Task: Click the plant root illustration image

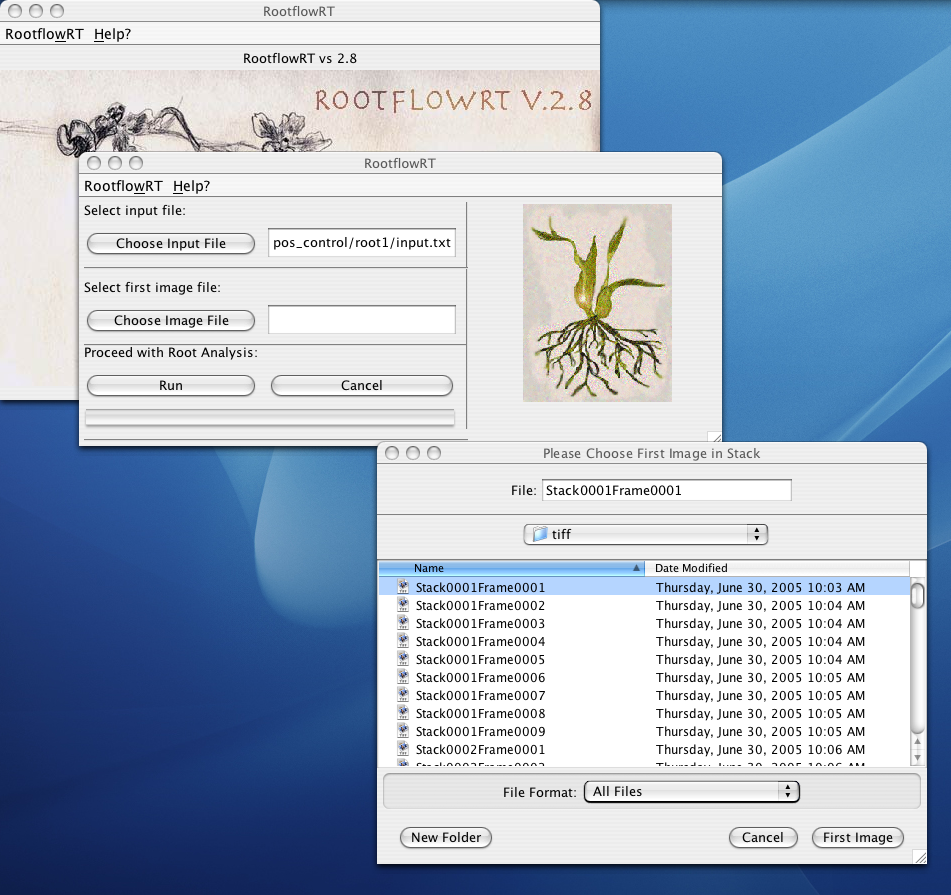Action: [597, 303]
